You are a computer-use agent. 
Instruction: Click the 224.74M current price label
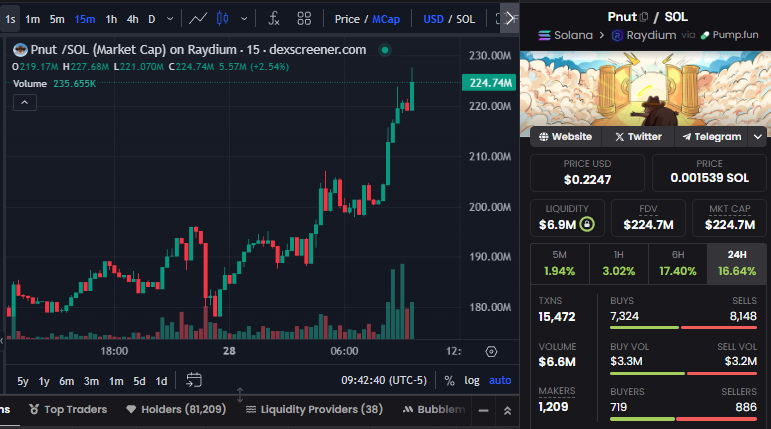coord(489,83)
